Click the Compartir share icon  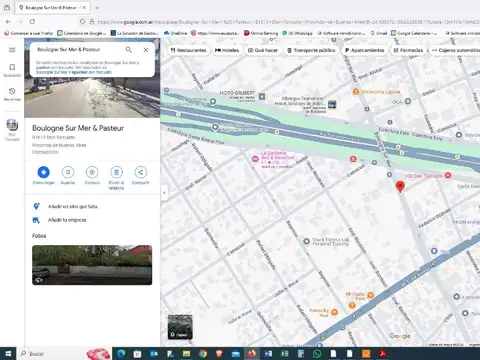point(141,172)
